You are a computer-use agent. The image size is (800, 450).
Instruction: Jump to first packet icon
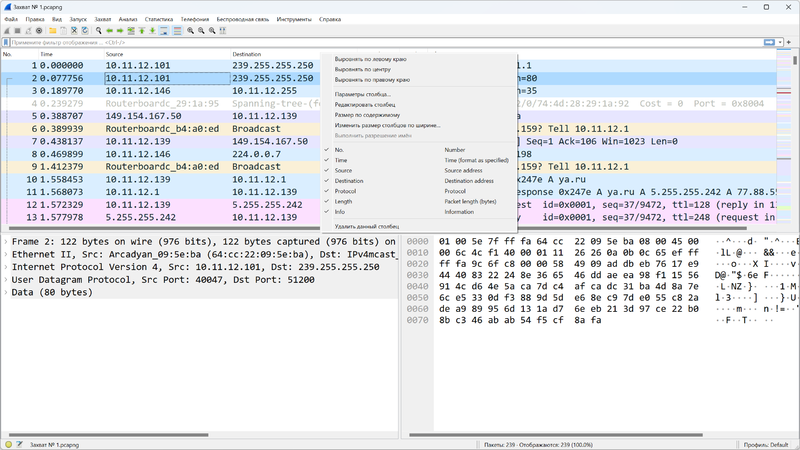pyautogui.click(x=142, y=31)
